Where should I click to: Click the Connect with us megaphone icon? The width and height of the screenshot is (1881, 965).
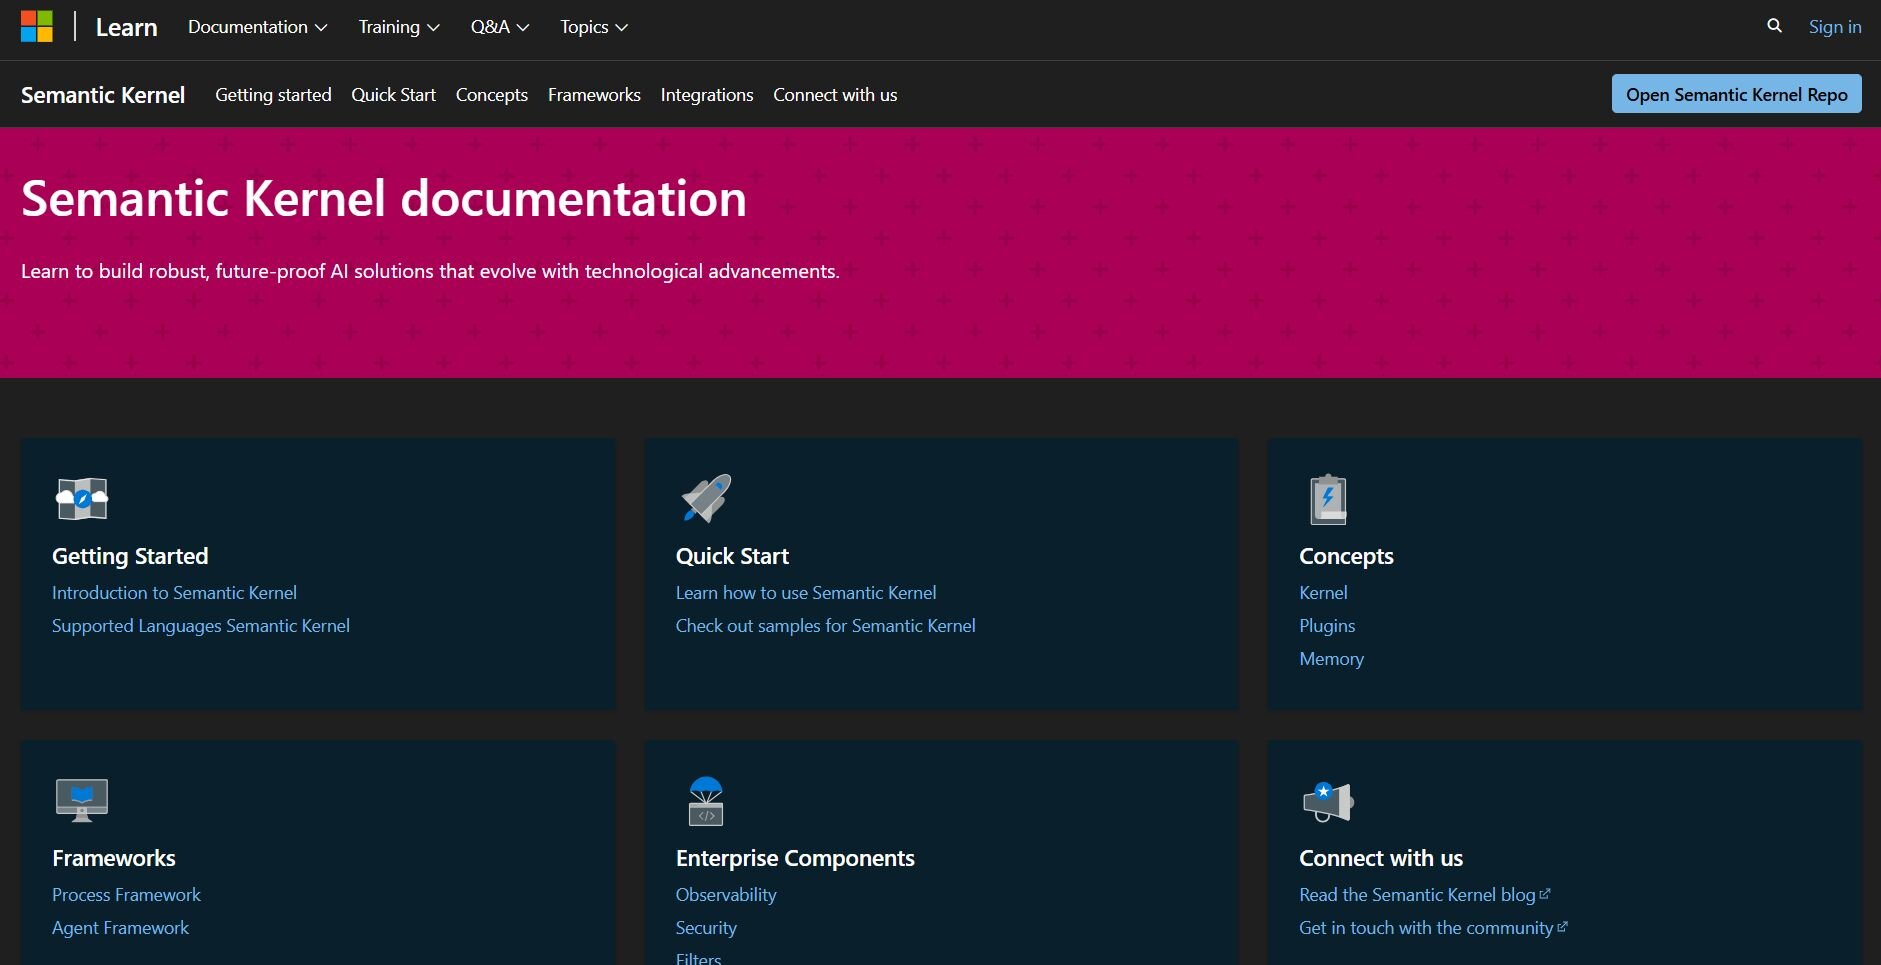point(1328,801)
